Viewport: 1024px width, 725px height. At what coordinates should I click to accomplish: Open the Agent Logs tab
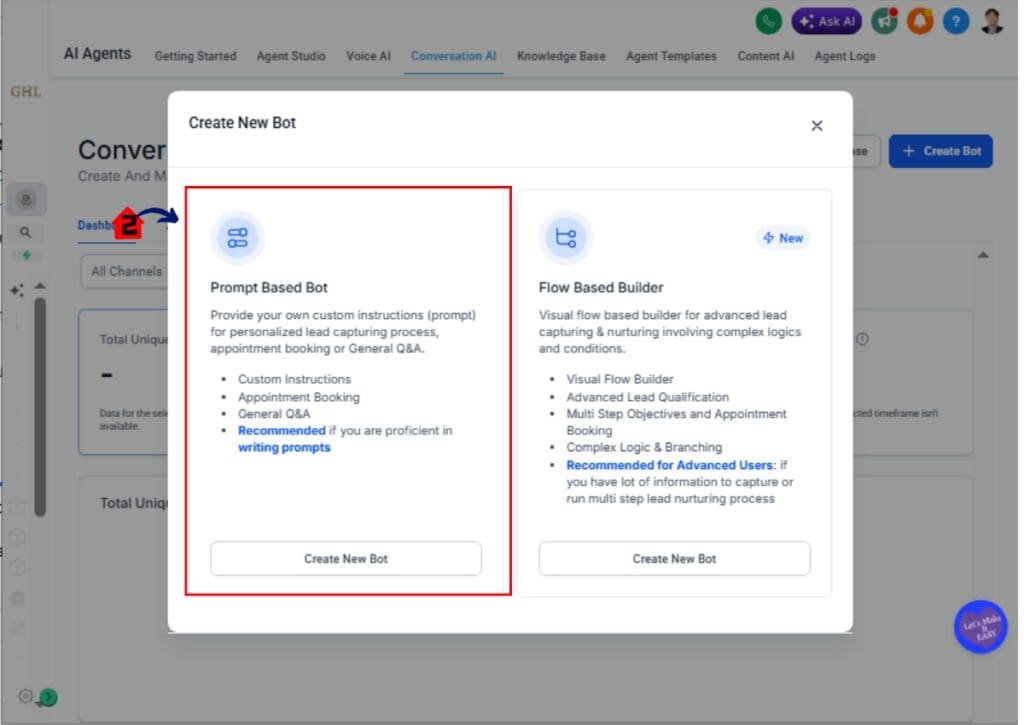click(844, 56)
